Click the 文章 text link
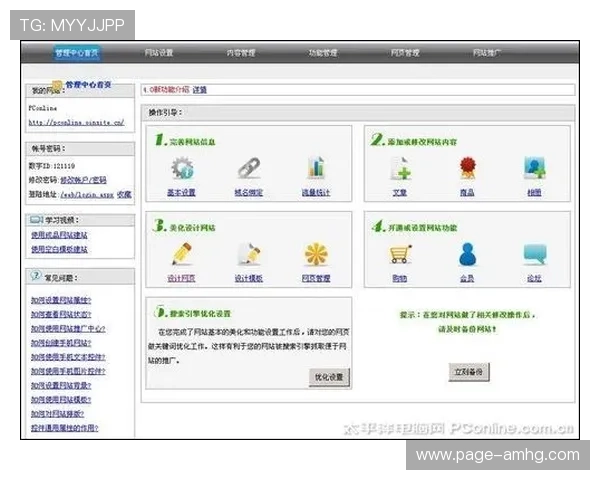 click(x=400, y=193)
